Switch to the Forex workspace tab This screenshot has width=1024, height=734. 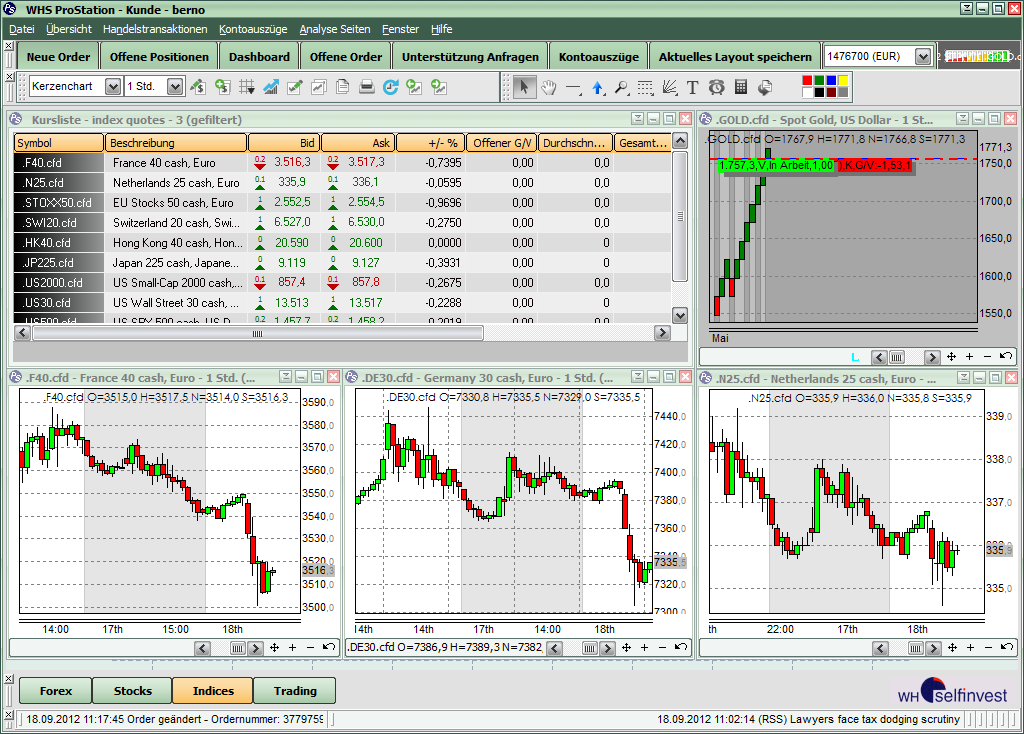(55, 691)
